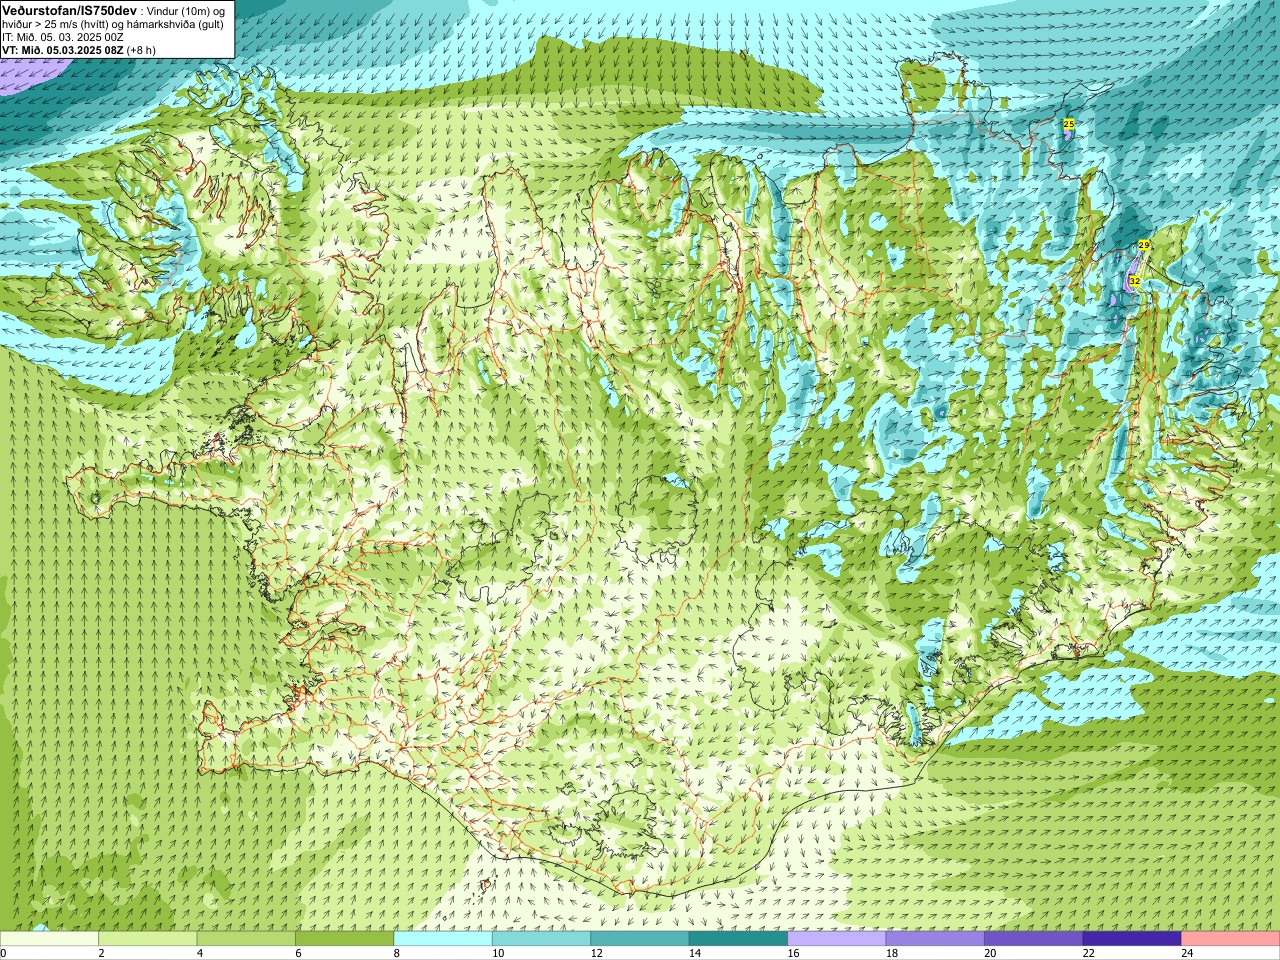
Task: Click the light cyan 8–10 m/s legend swatch
Action: [443, 940]
